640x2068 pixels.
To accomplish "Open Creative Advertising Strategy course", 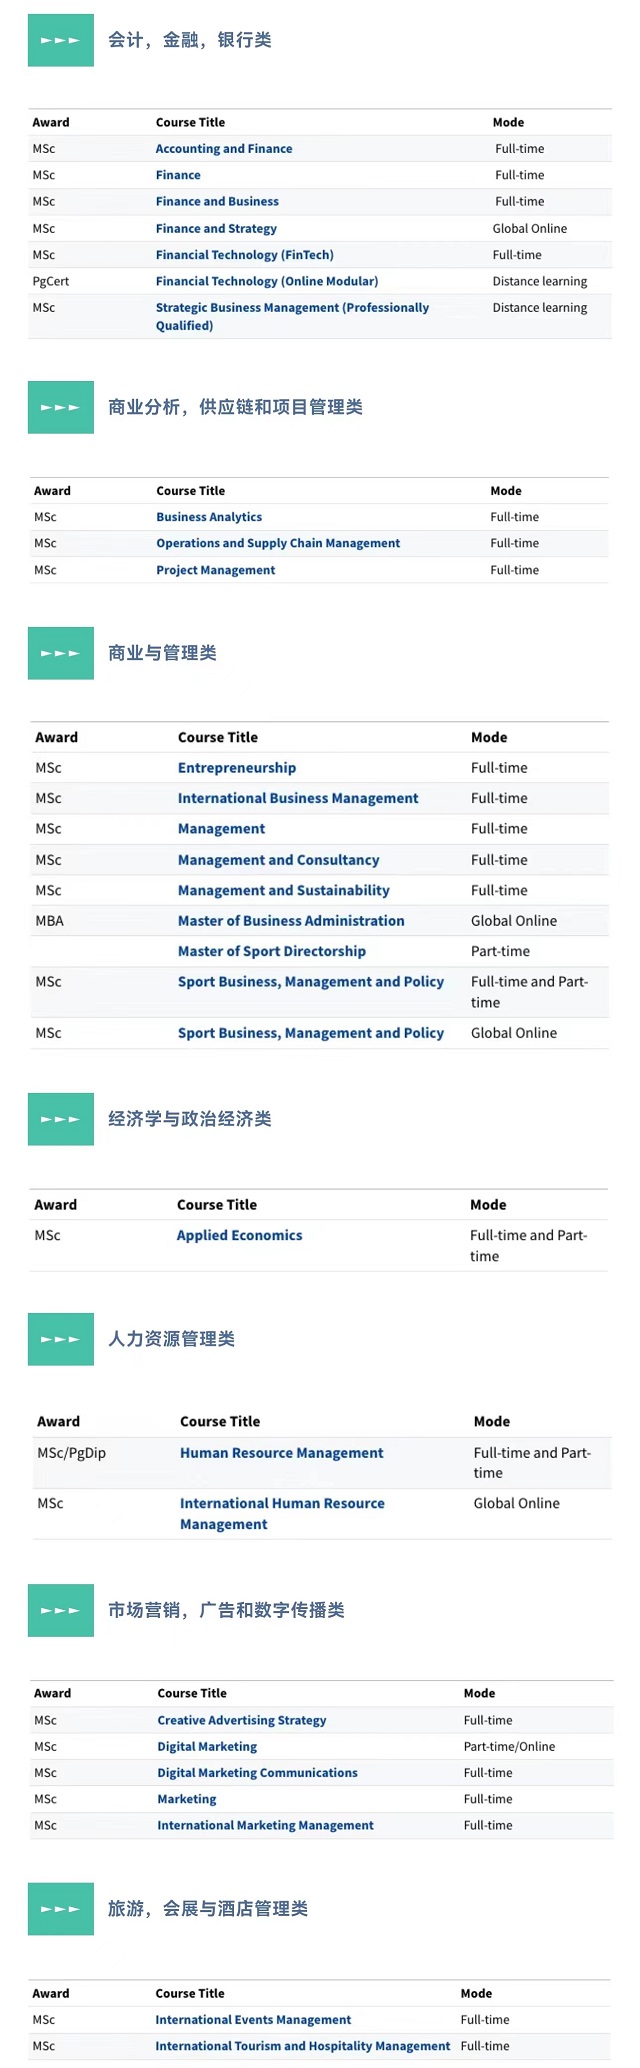I will 242,1720.
